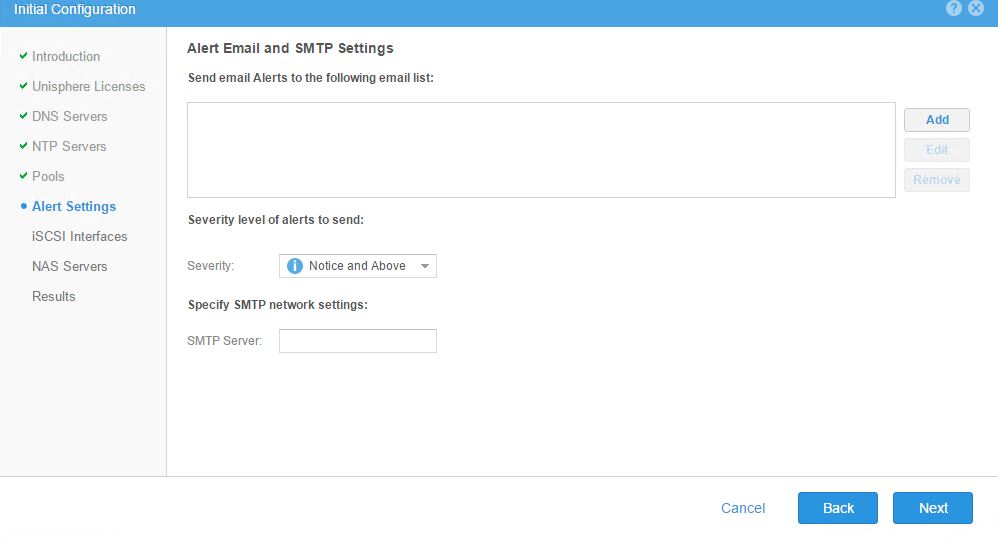The width and height of the screenshot is (998, 539).
Task: Go to the Introduction step
Action: pyautogui.click(x=66, y=56)
